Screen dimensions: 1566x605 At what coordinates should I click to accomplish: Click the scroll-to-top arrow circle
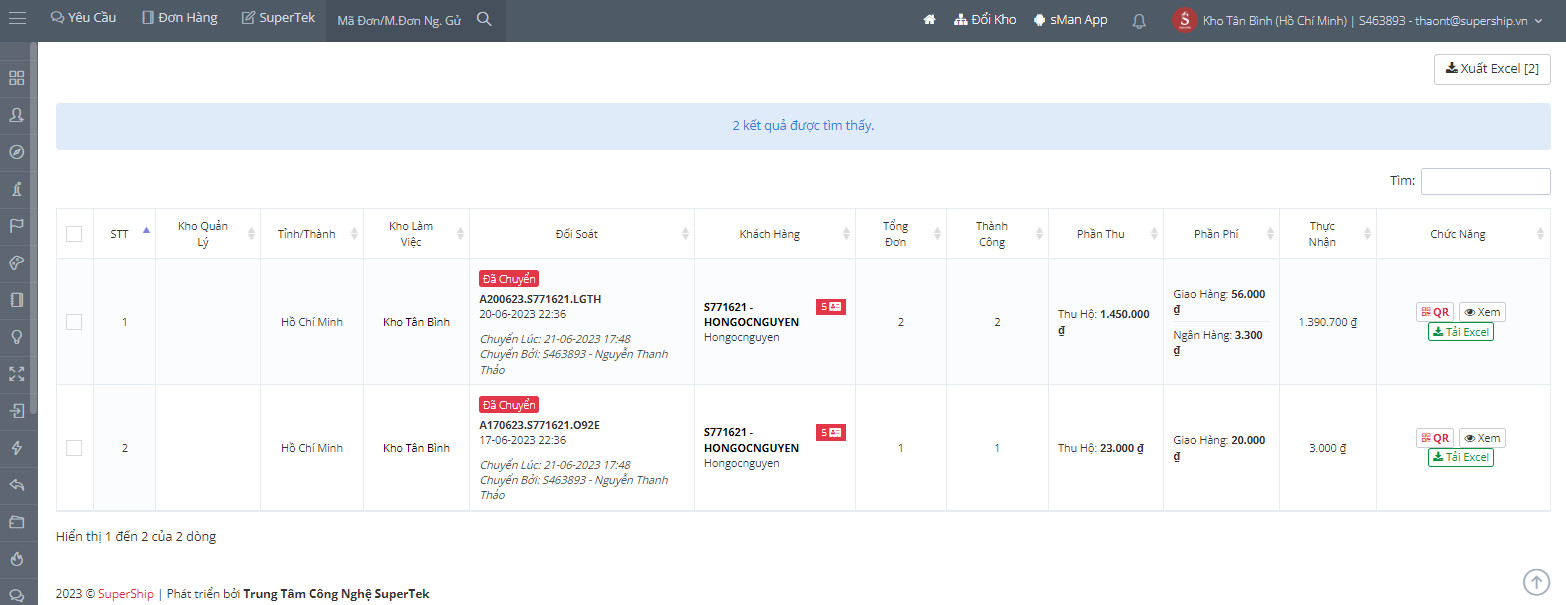(1535, 581)
